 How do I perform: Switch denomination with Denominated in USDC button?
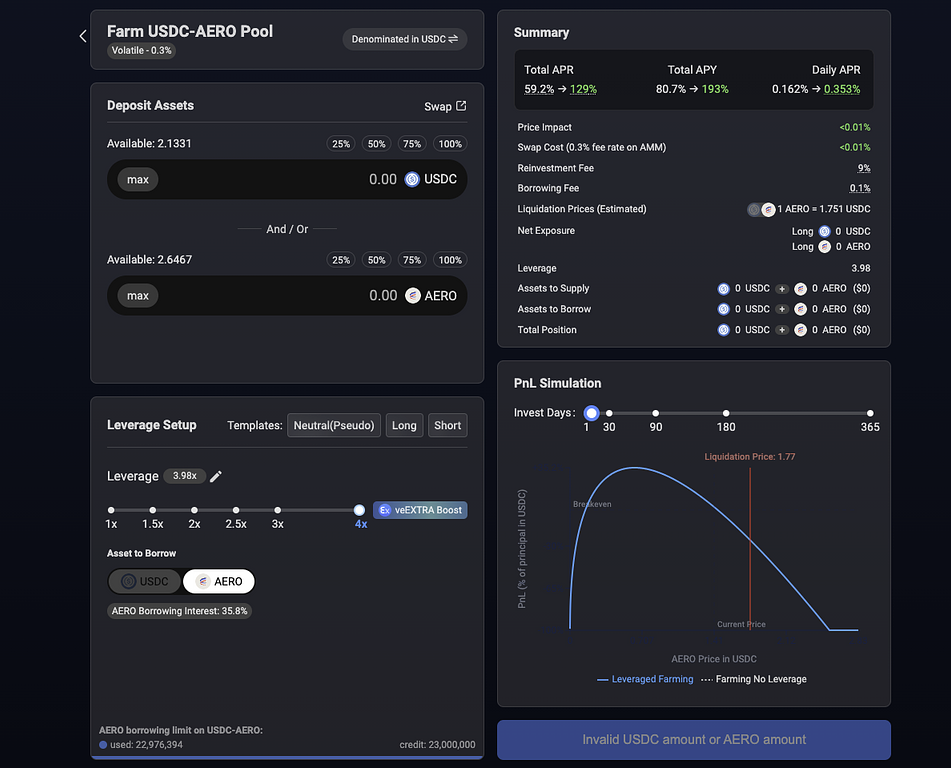[404, 39]
